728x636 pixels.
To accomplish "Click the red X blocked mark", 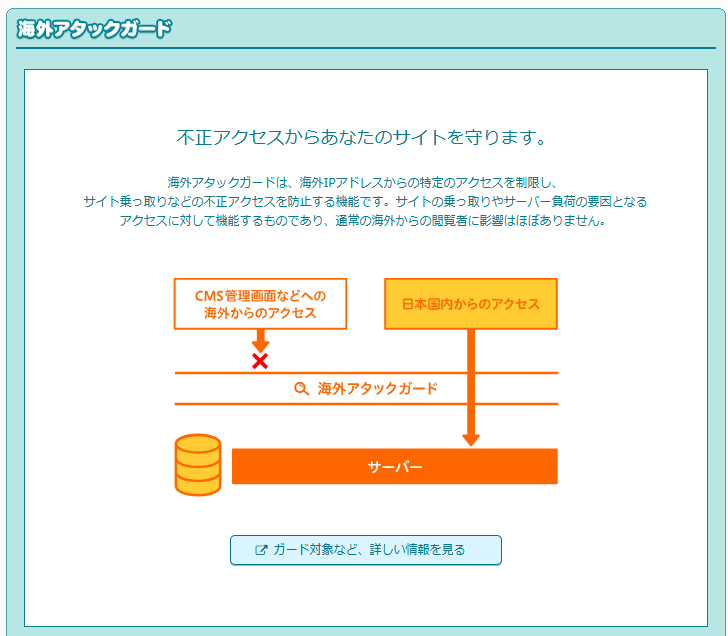I will pos(260,361).
